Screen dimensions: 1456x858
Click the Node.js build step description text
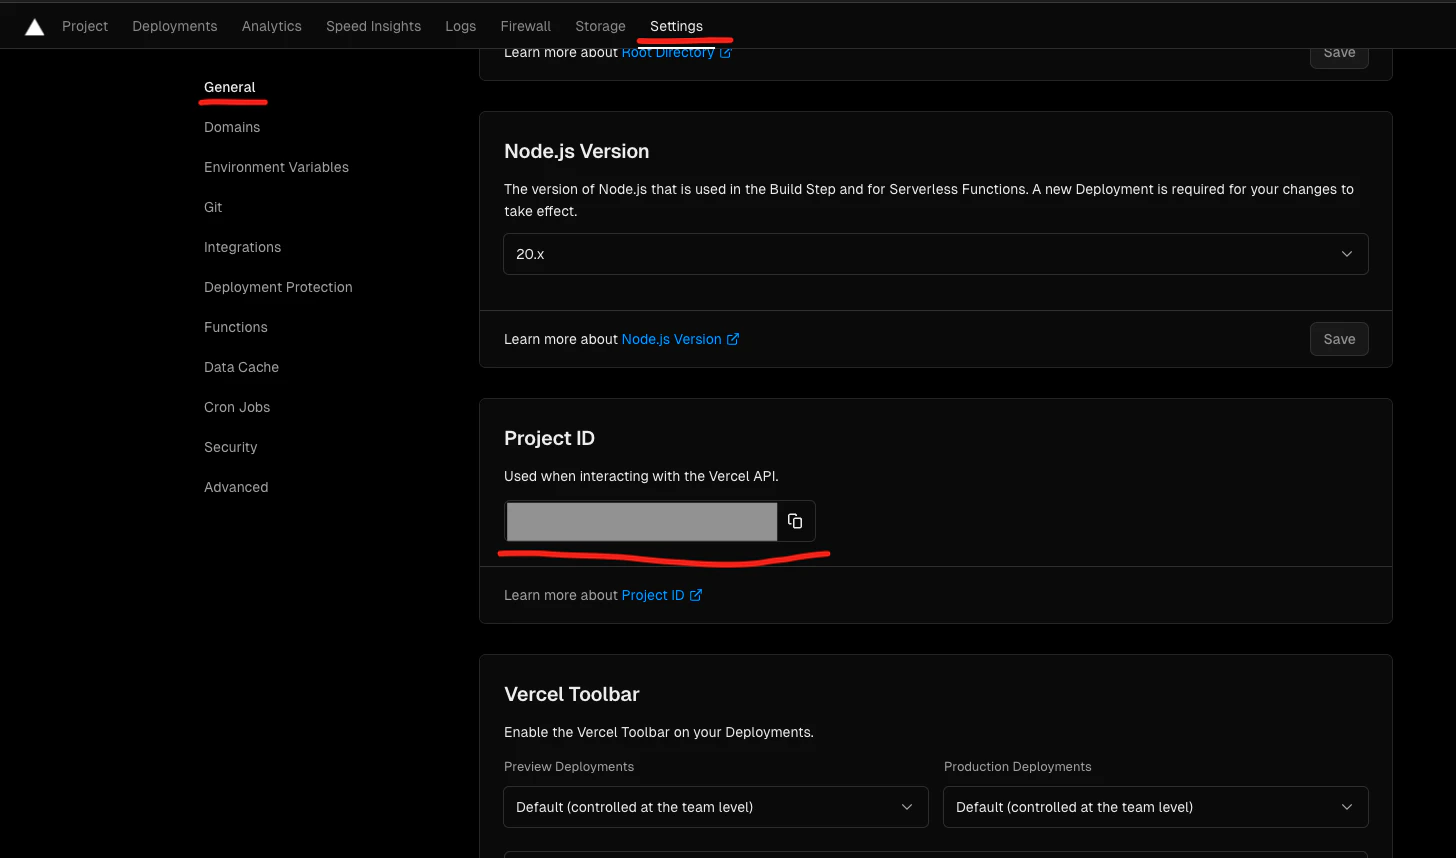click(929, 200)
